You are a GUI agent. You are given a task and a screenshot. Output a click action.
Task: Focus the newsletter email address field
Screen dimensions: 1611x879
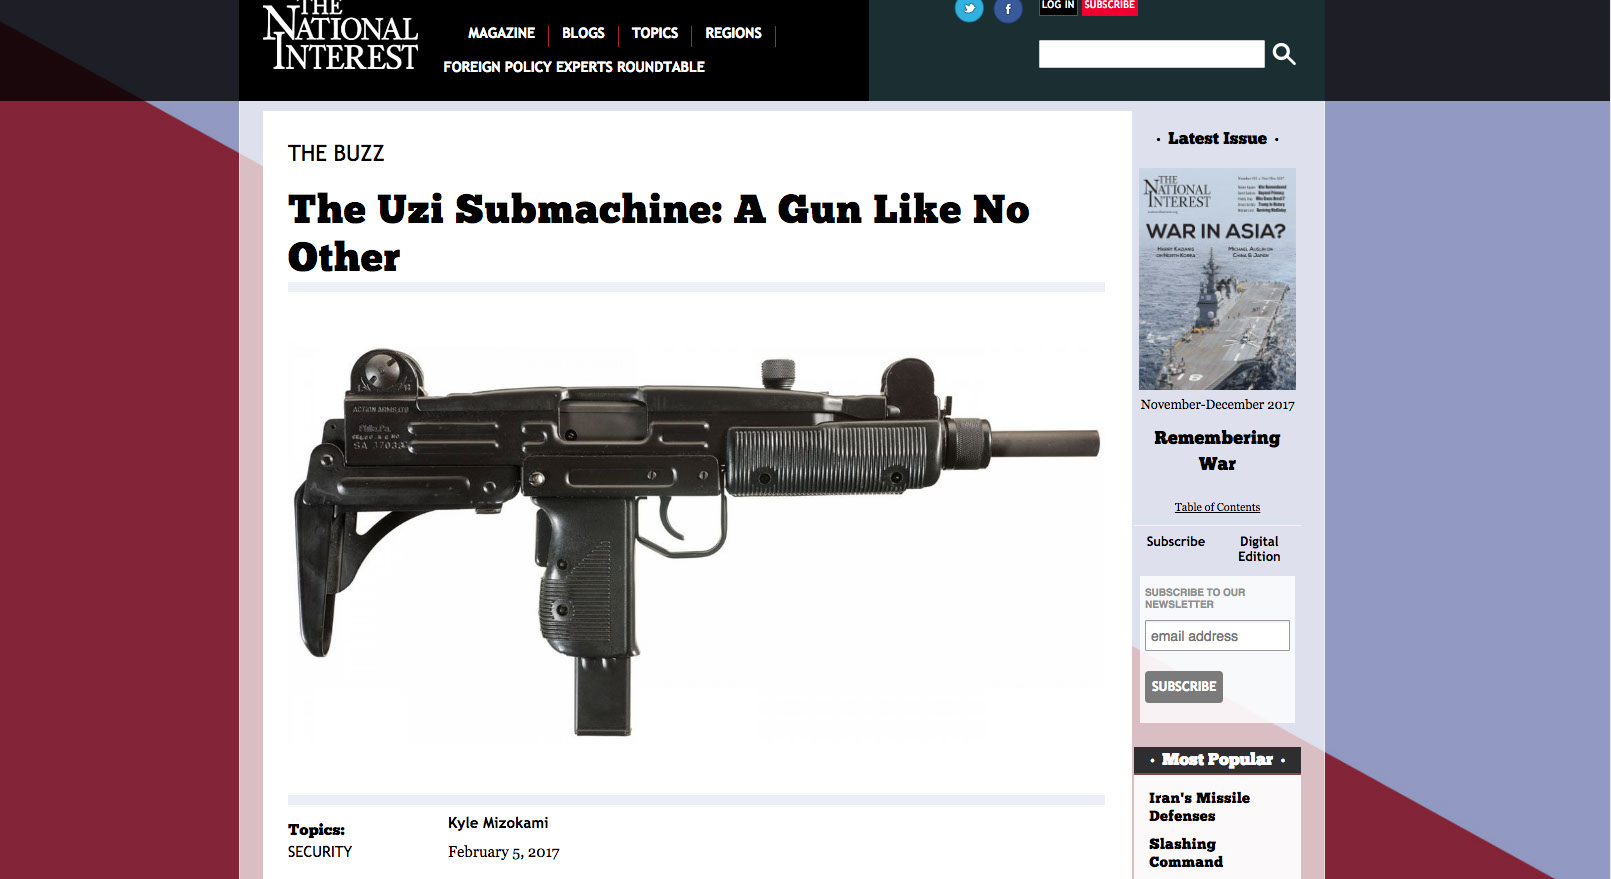pos(1217,636)
